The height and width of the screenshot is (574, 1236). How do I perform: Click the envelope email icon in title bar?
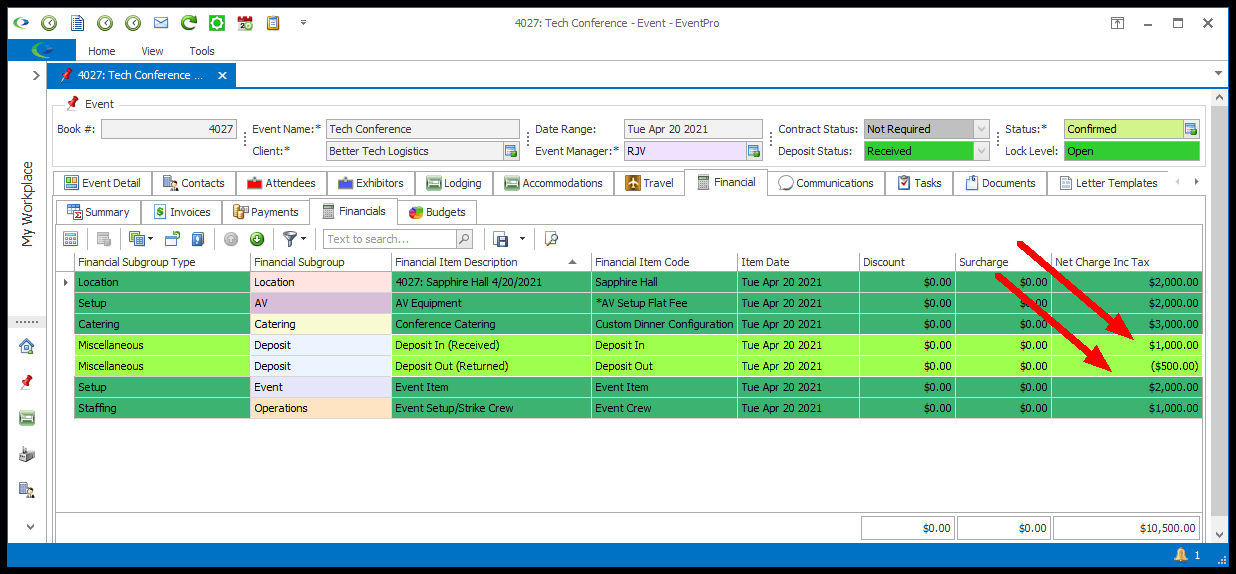(160, 22)
